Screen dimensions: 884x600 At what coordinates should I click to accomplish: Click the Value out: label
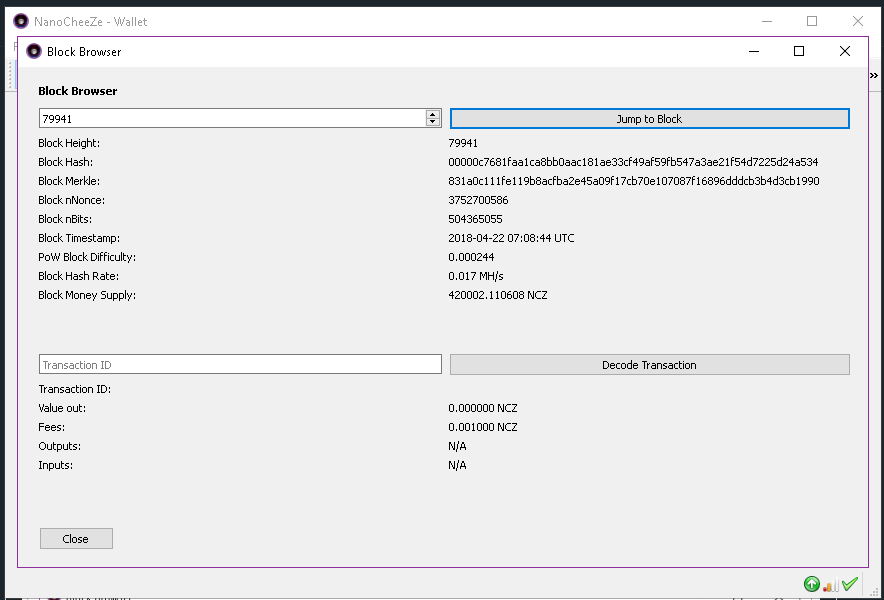[x=62, y=408]
